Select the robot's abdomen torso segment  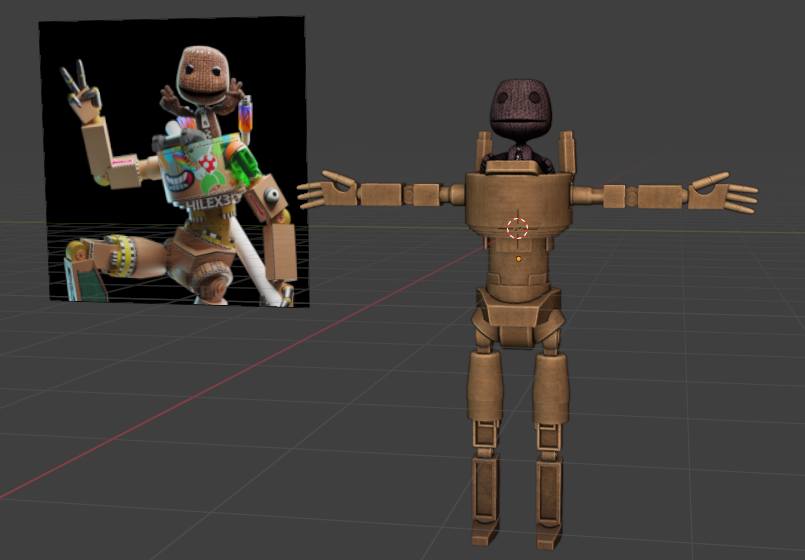click(x=517, y=265)
